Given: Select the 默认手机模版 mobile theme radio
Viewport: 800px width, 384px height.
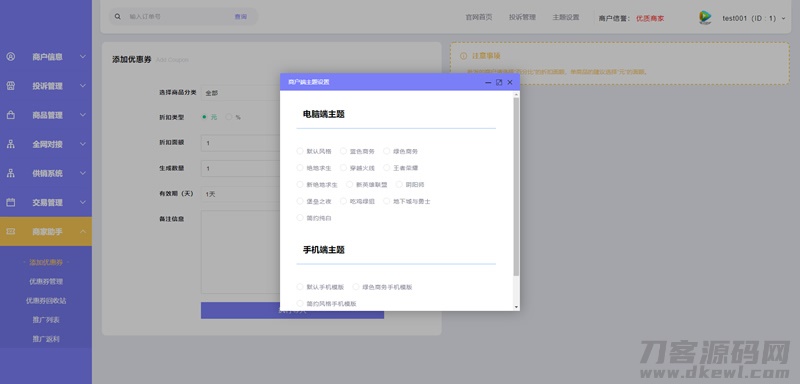Looking at the screenshot, I should coord(300,287).
